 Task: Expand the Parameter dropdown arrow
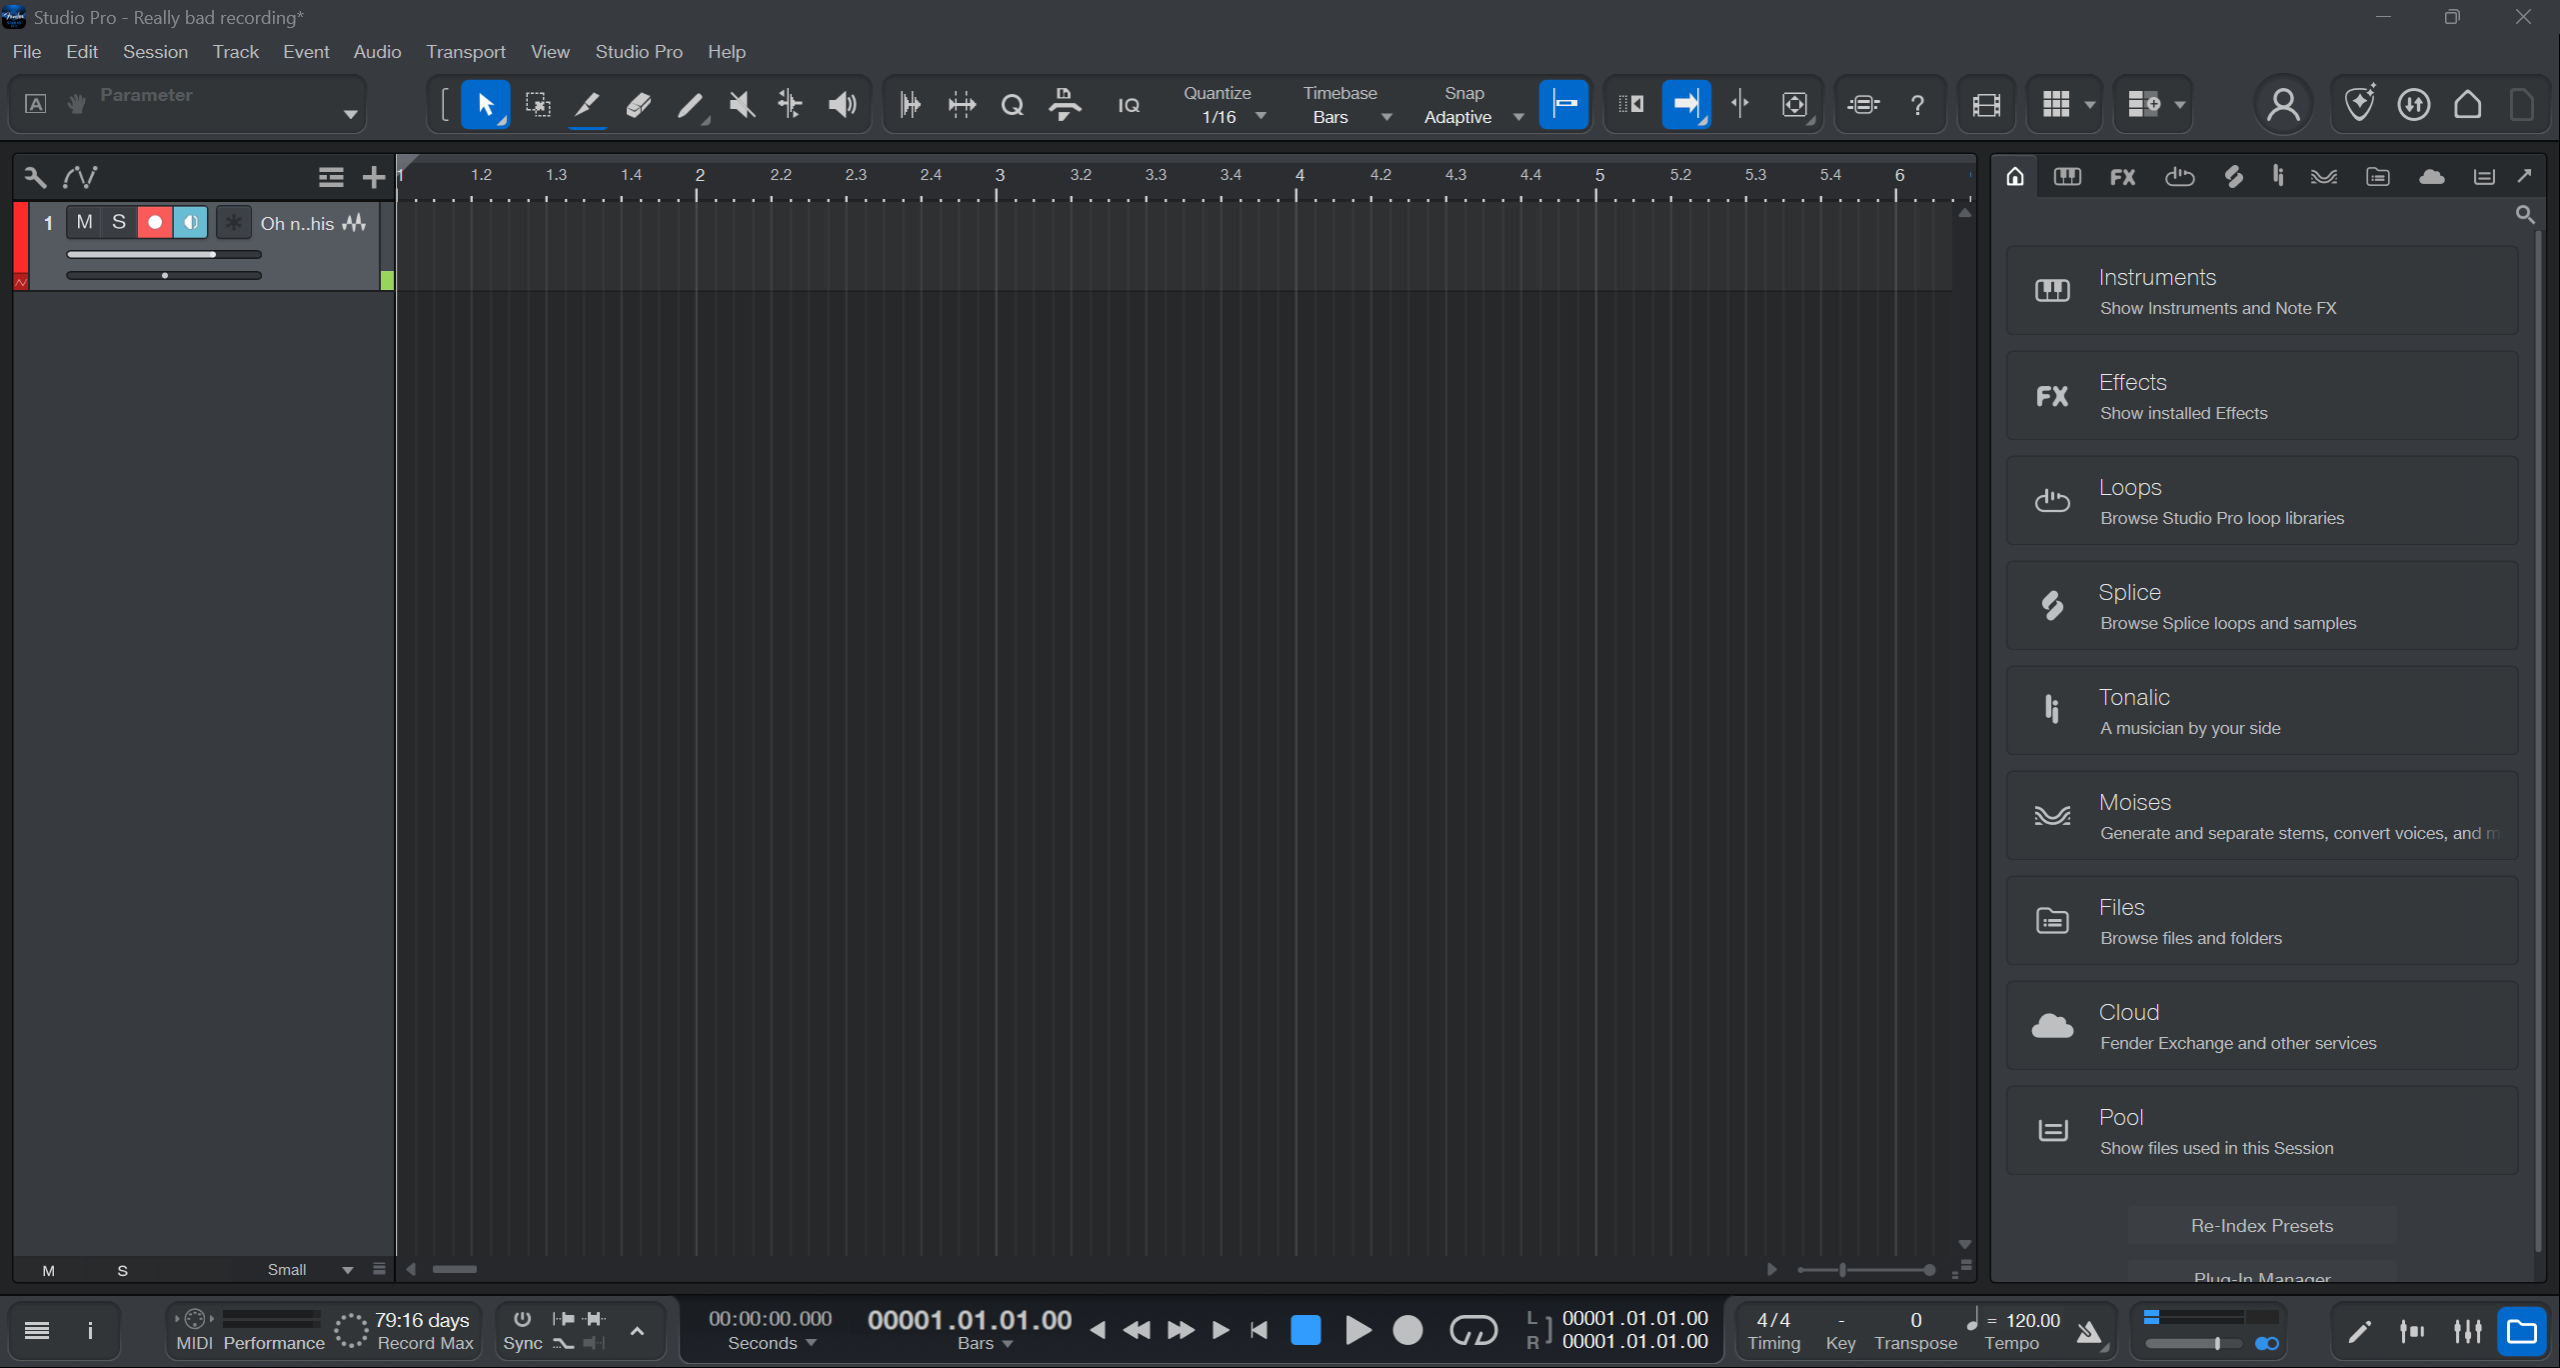pyautogui.click(x=350, y=115)
